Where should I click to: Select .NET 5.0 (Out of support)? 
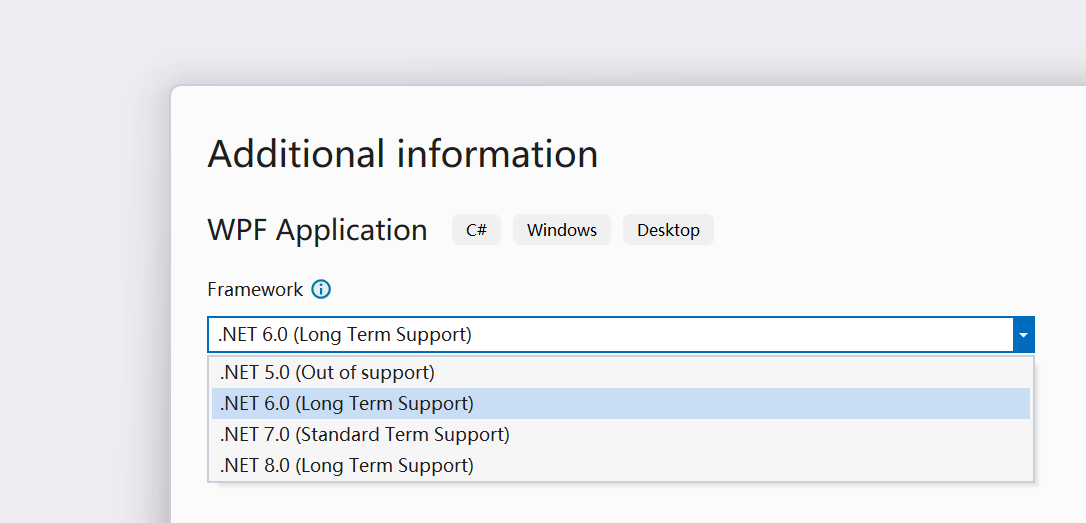pos(621,373)
